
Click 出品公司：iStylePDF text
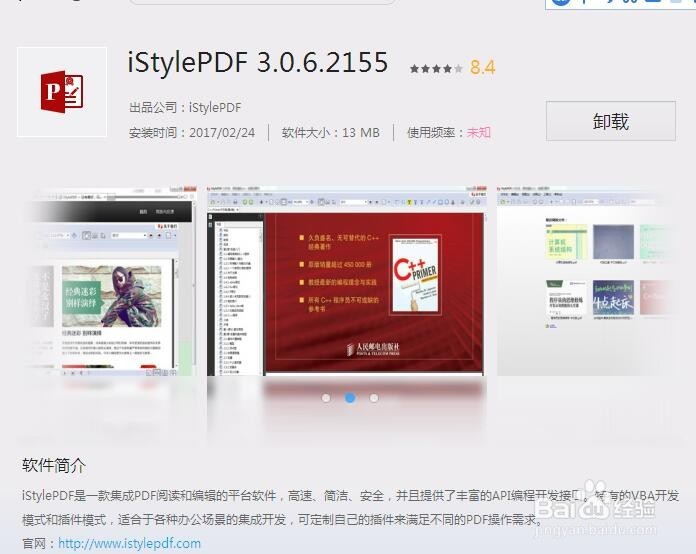coord(185,107)
